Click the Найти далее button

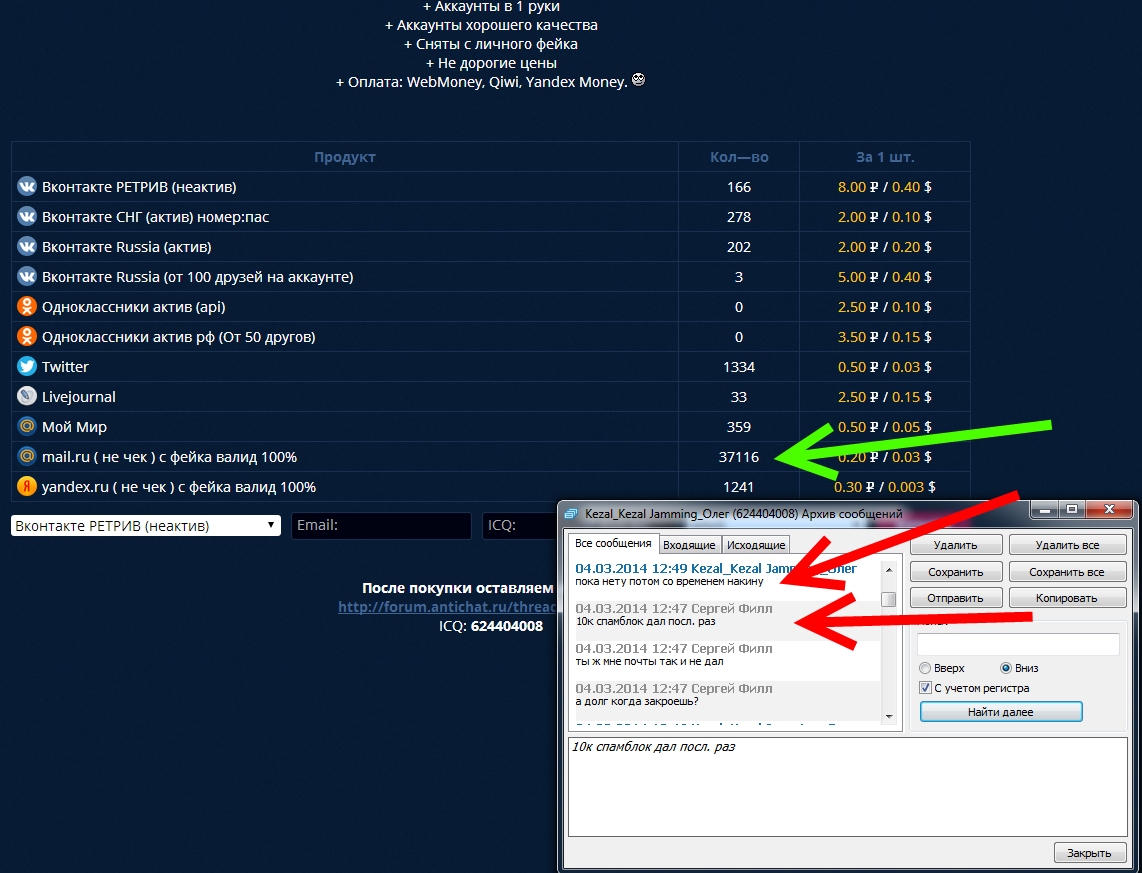tap(1001, 711)
